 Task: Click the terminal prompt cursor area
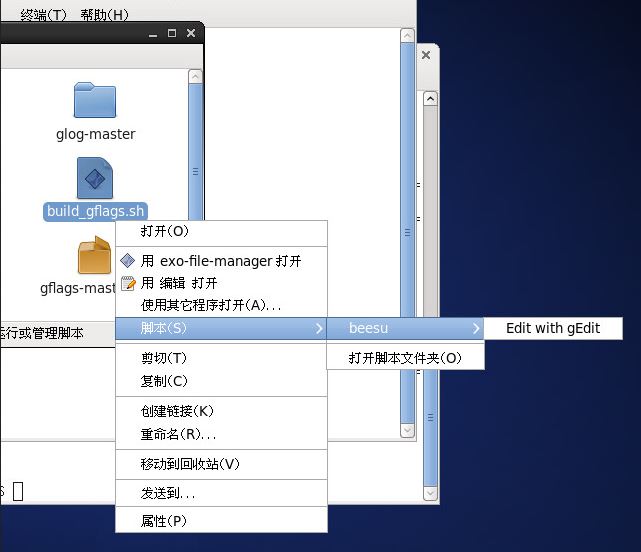(x=18, y=491)
